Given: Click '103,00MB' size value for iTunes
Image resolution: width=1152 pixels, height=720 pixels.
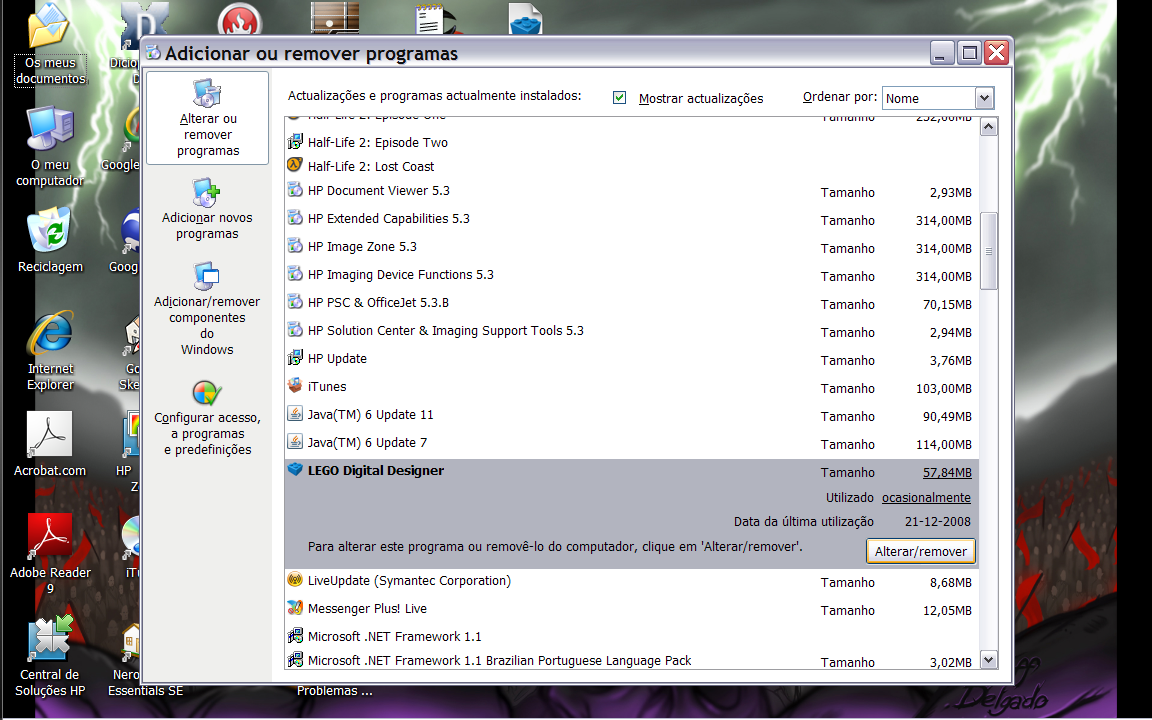Looking at the screenshot, I should coord(943,389).
